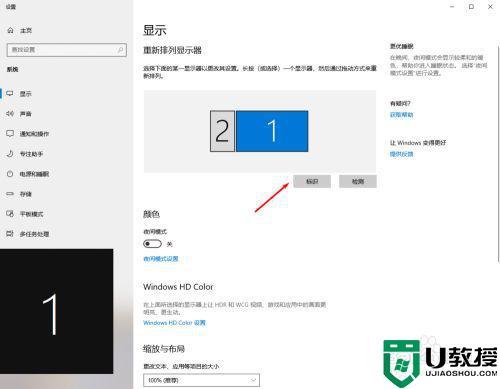
Task: Select the Display monitor icon
Action: (10, 94)
